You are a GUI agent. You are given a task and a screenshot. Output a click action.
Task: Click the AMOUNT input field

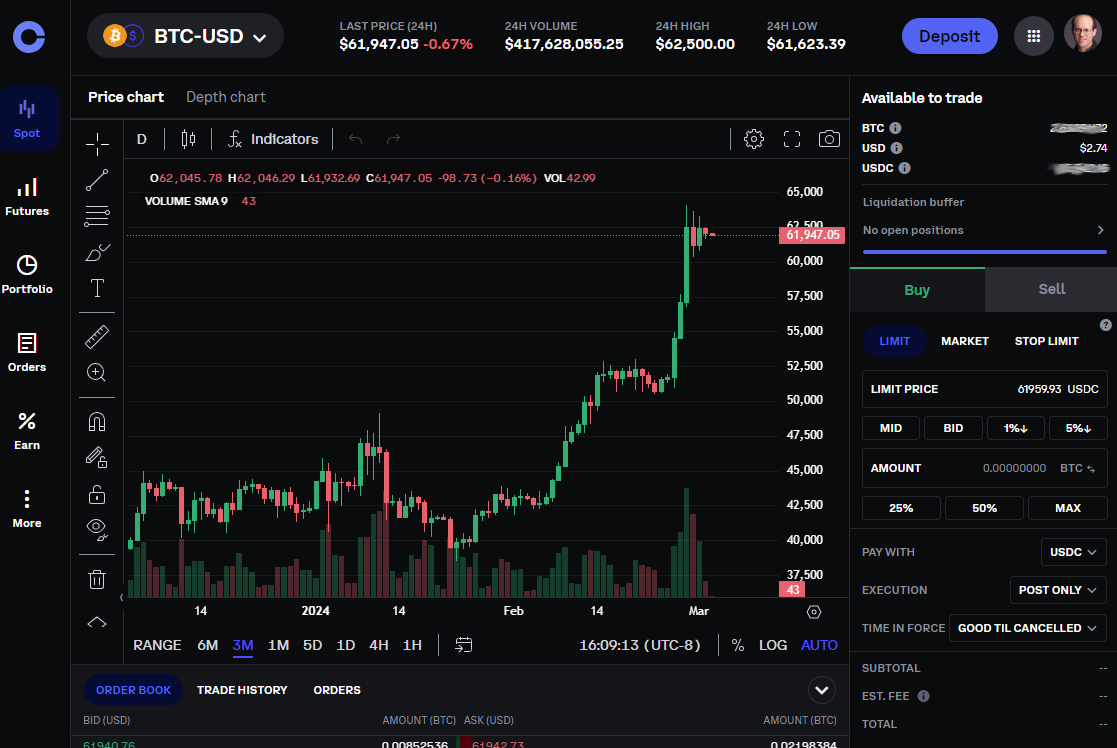(984, 468)
